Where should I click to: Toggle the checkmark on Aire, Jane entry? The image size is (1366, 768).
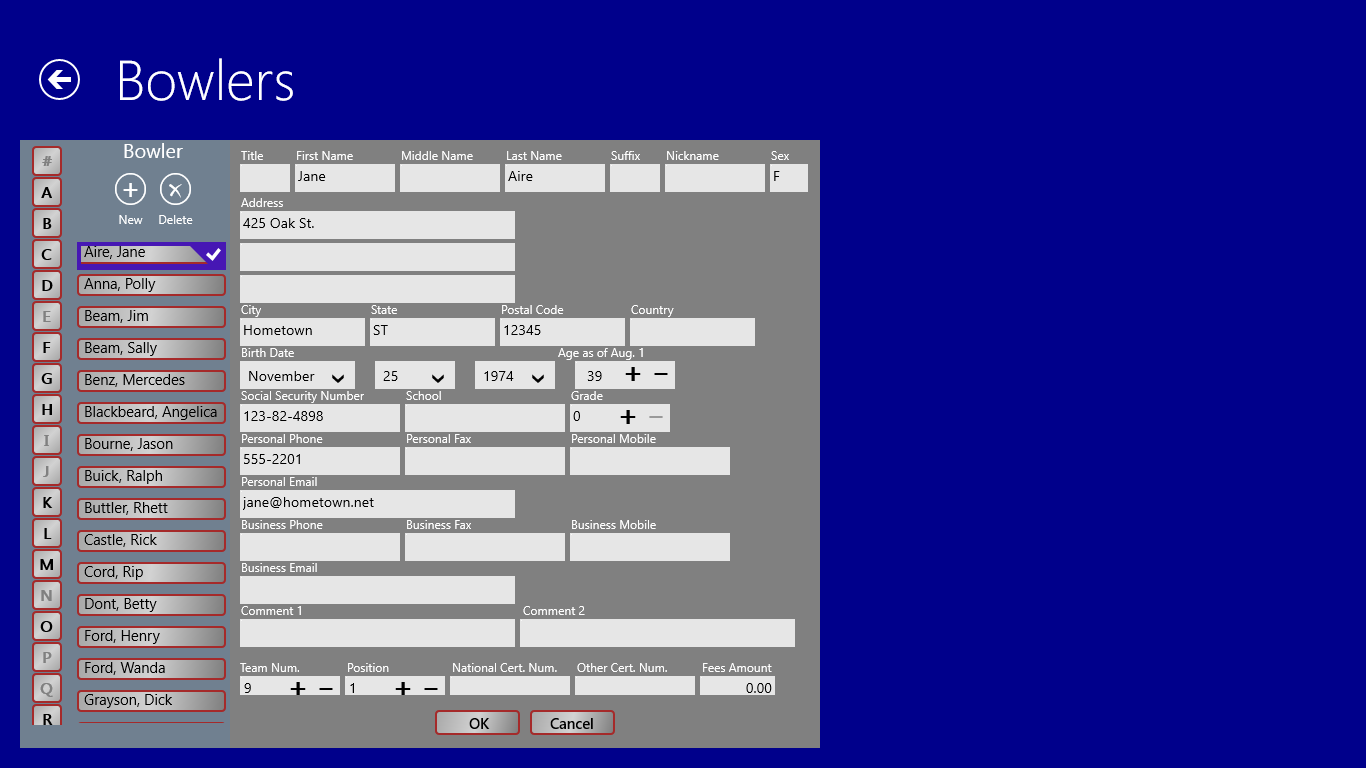pyautogui.click(x=213, y=254)
